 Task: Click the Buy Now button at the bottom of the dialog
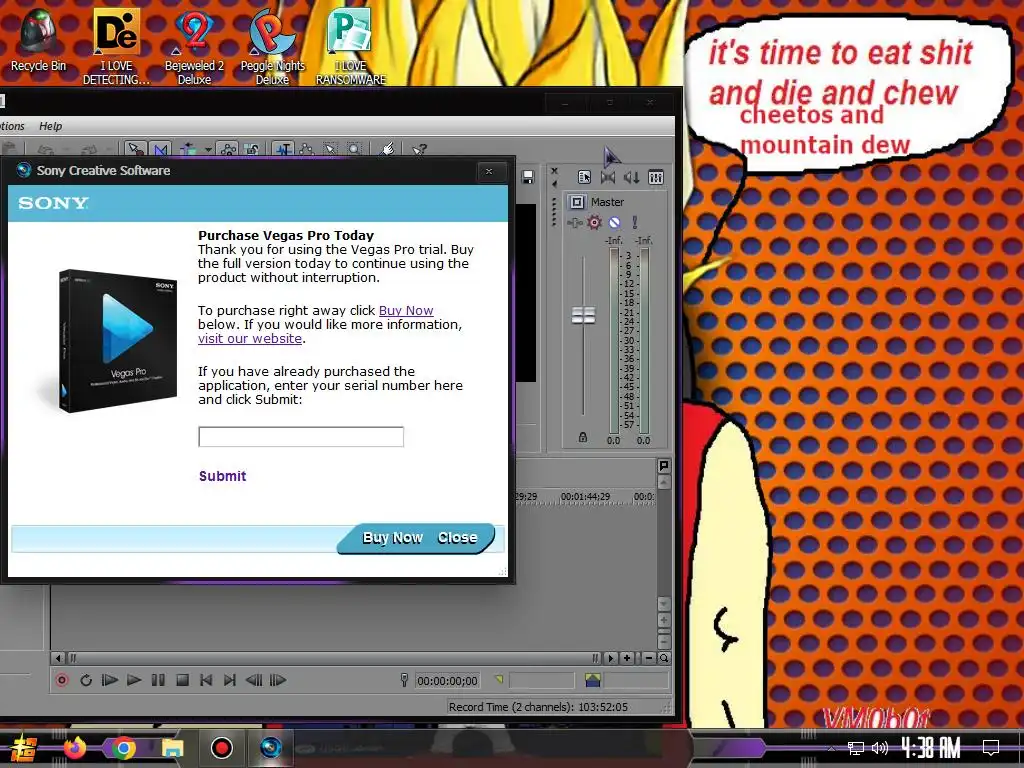(x=392, y=537)
